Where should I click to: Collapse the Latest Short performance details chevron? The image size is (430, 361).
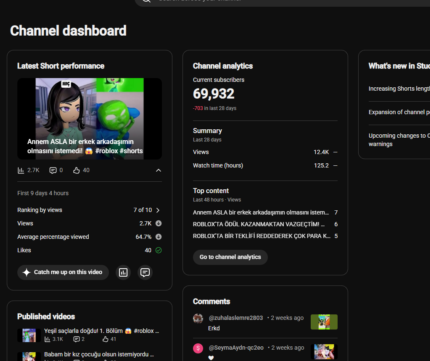[x=158, y=170]
